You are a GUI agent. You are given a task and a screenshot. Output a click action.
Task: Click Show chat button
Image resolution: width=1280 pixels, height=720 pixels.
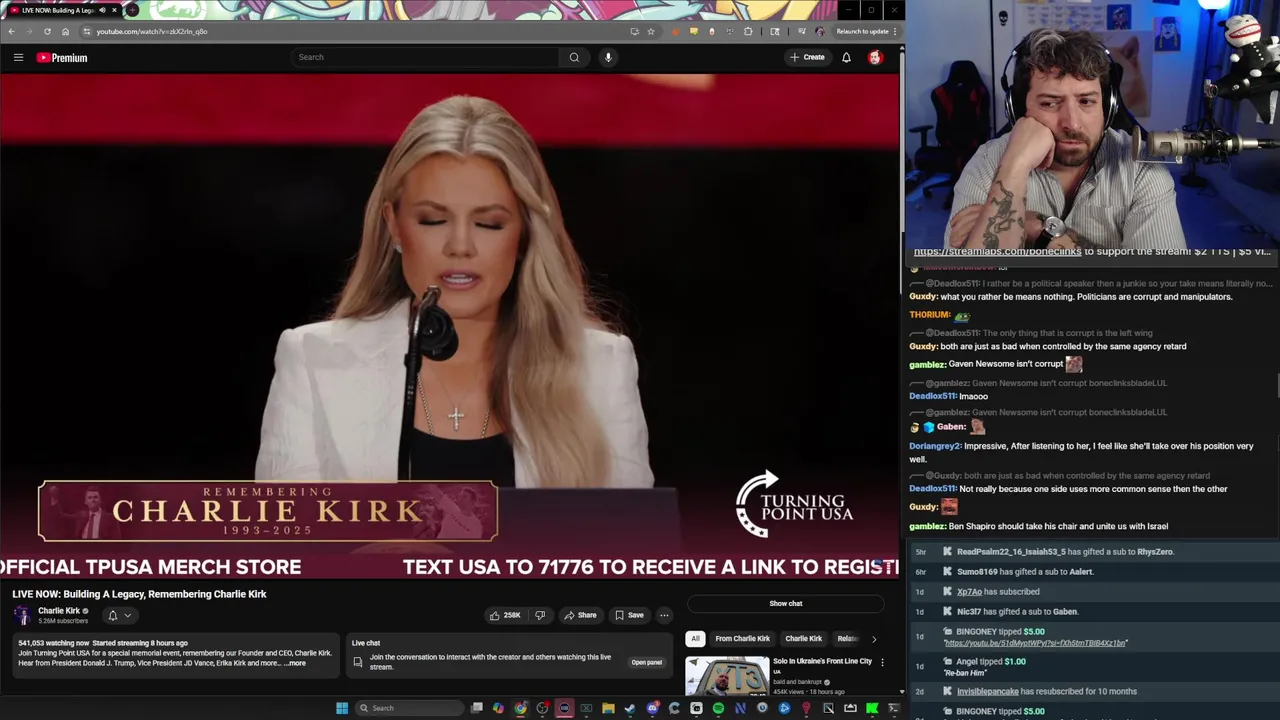(786, 603)
